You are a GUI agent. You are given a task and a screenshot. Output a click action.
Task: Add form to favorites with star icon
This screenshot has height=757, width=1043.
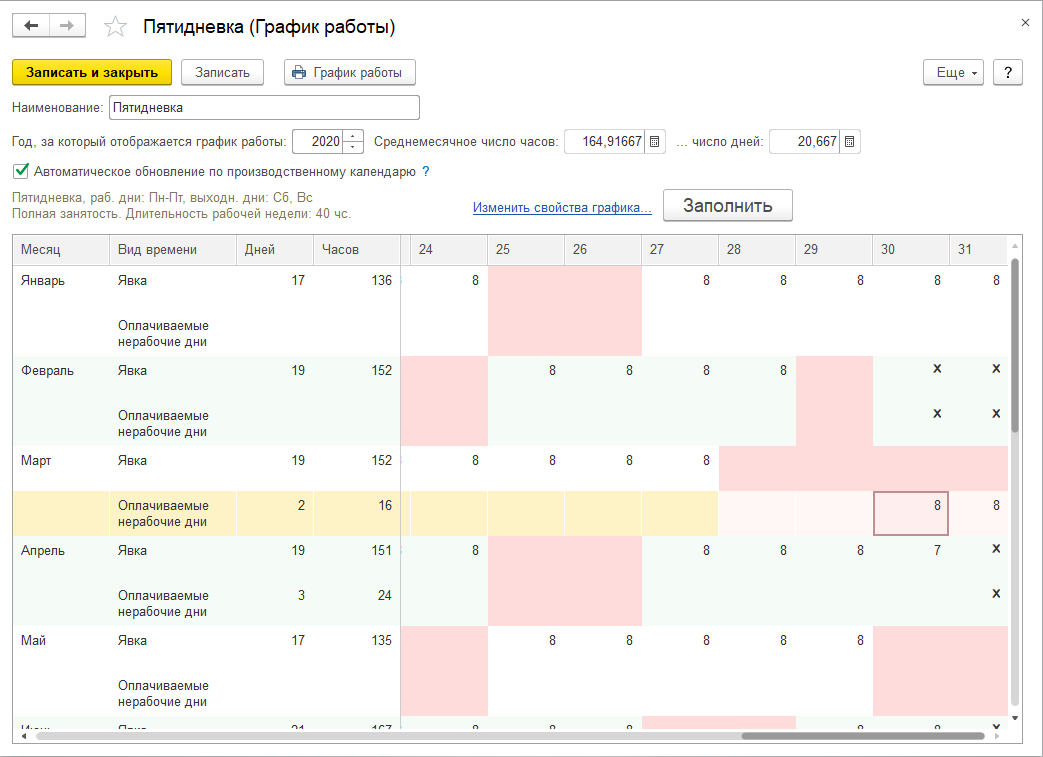pos(115,27)
